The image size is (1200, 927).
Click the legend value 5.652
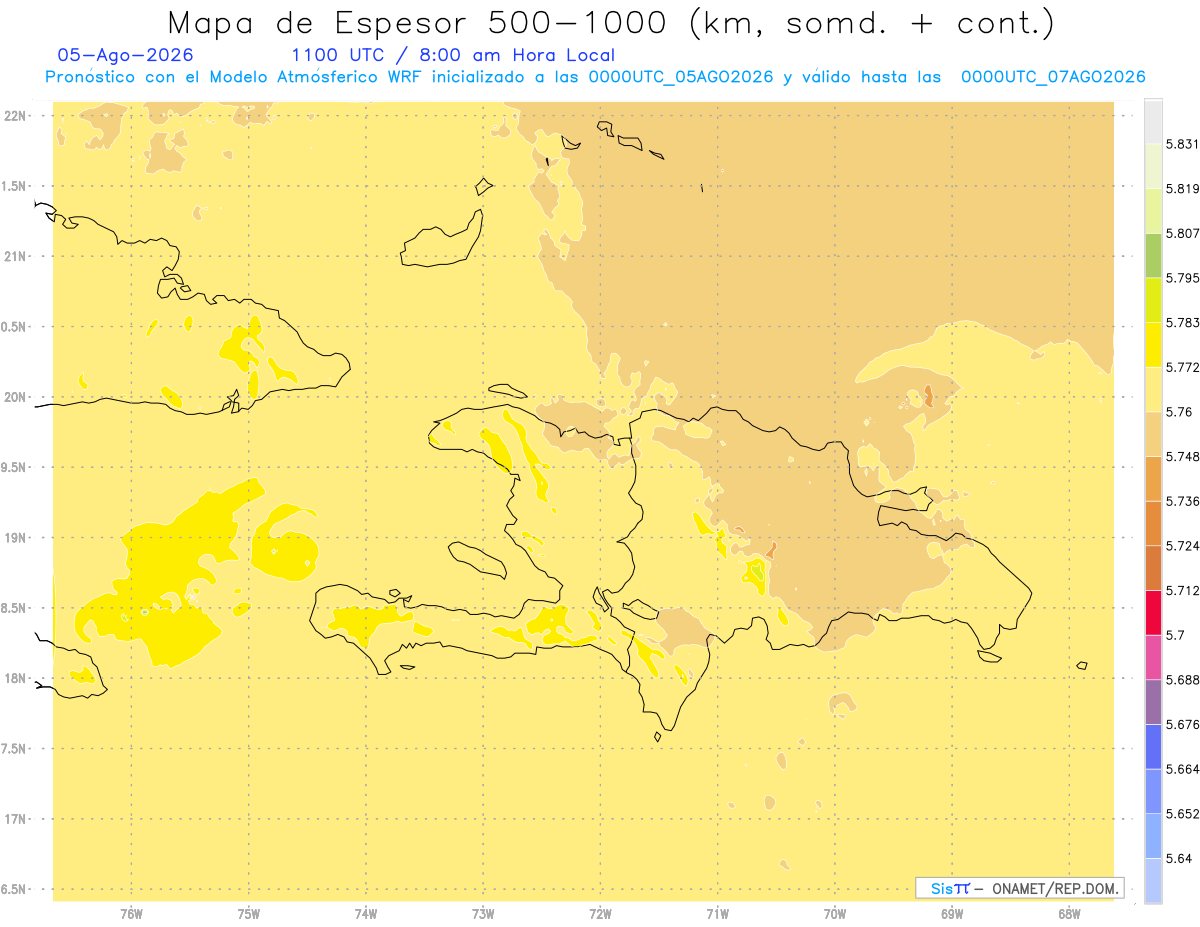[1183, 814]
